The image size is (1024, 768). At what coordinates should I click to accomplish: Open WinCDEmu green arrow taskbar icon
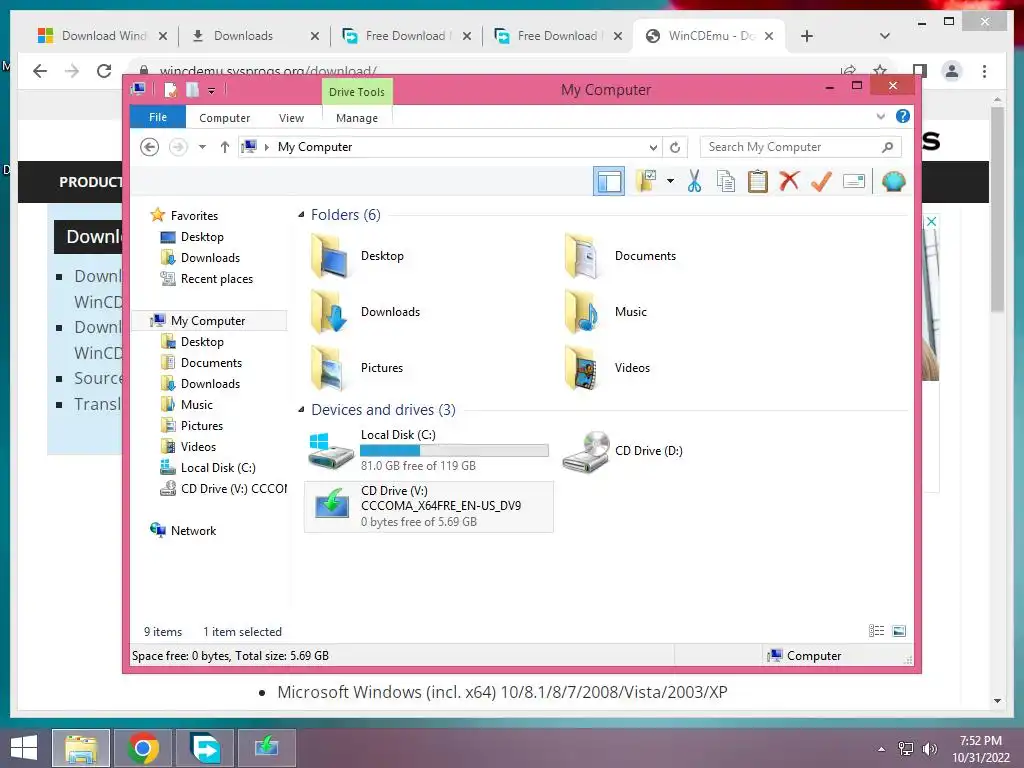pyautogui.click(x=266, y=748)
